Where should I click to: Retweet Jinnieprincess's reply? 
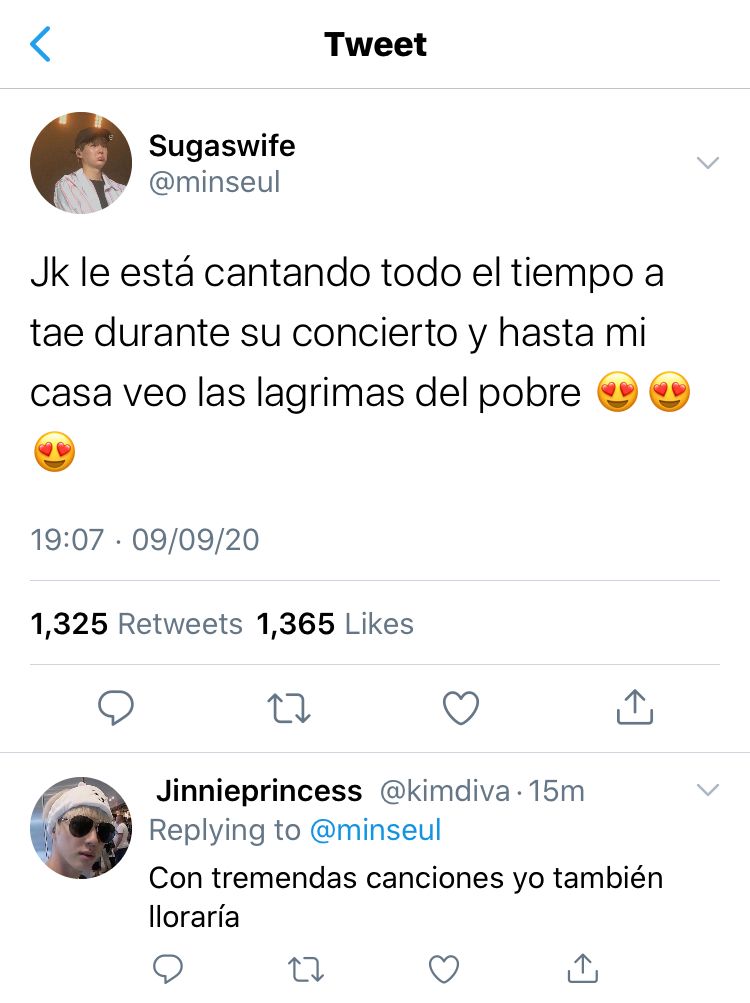(306, 969)
